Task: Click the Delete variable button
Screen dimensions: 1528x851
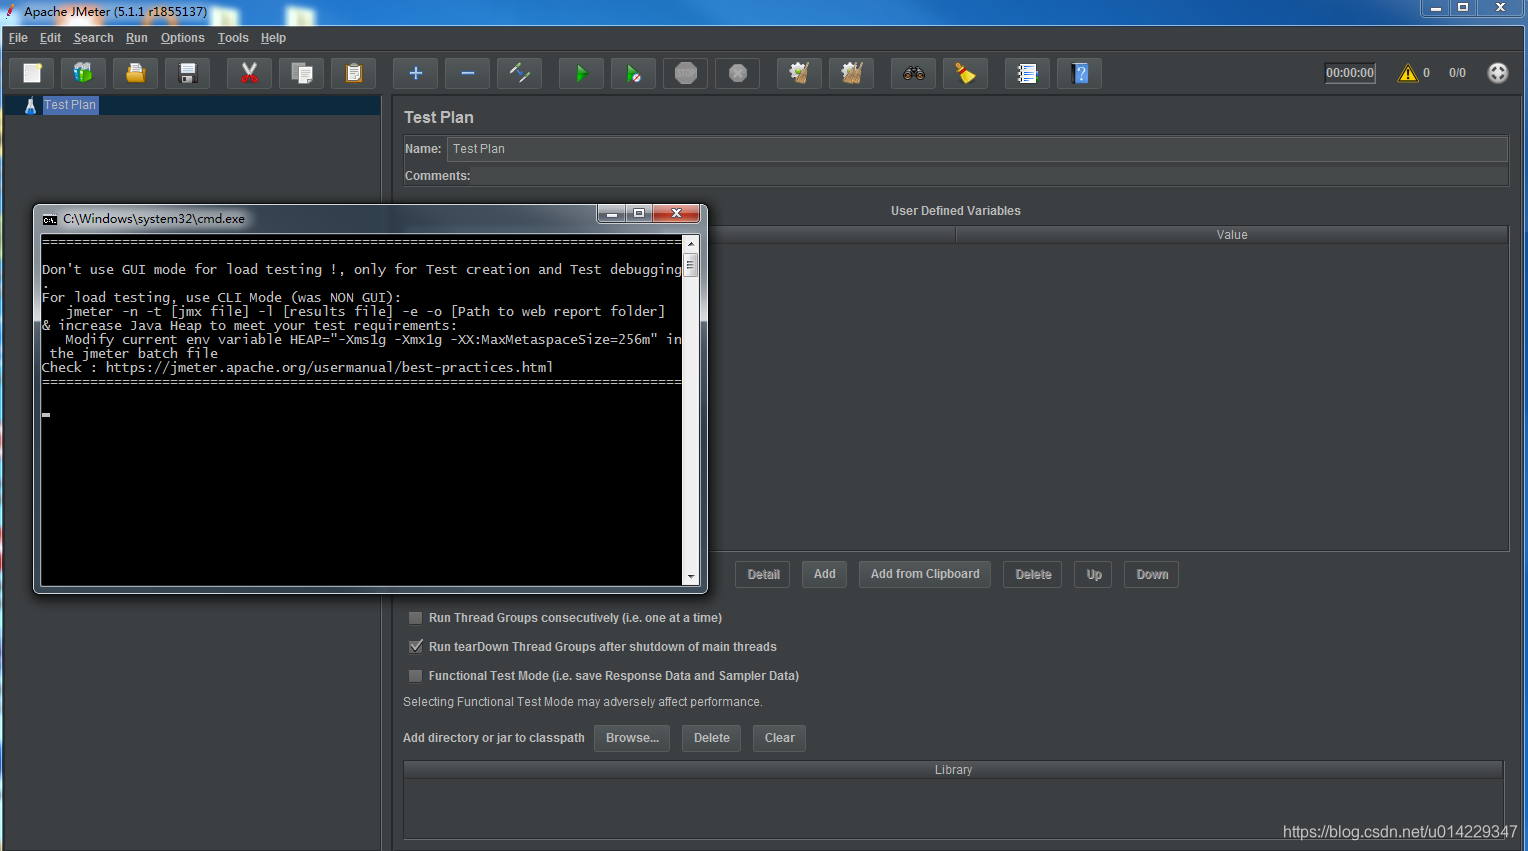Action: click(x=1033, y=574)
